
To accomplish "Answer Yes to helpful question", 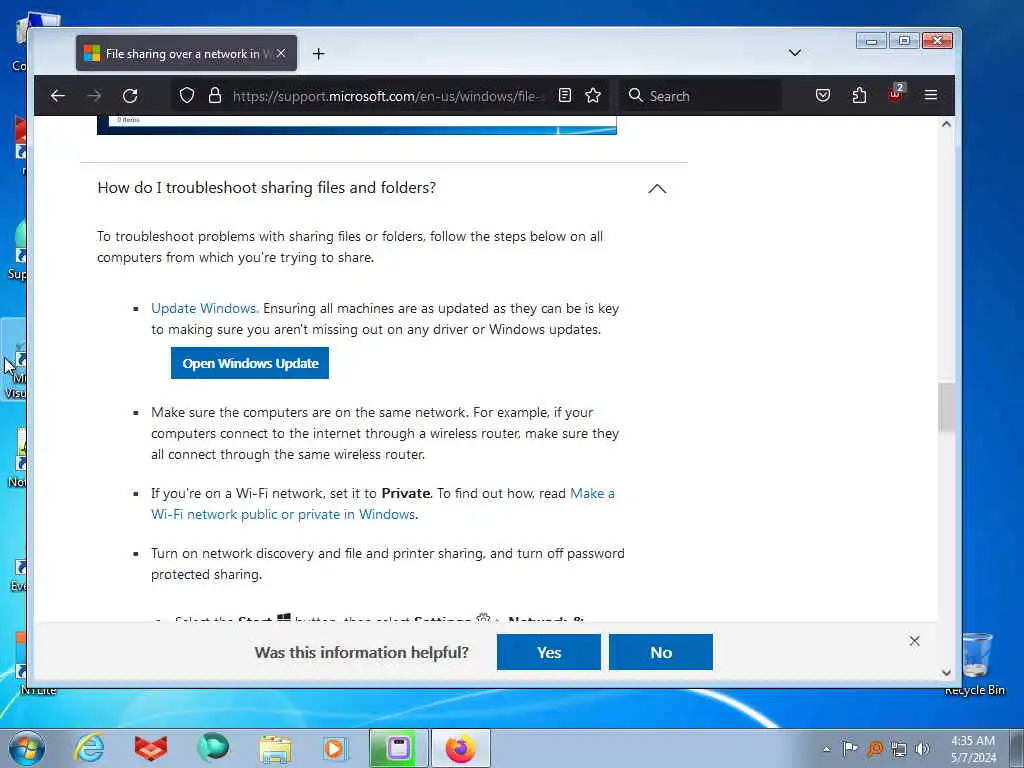I will [549, 652].
